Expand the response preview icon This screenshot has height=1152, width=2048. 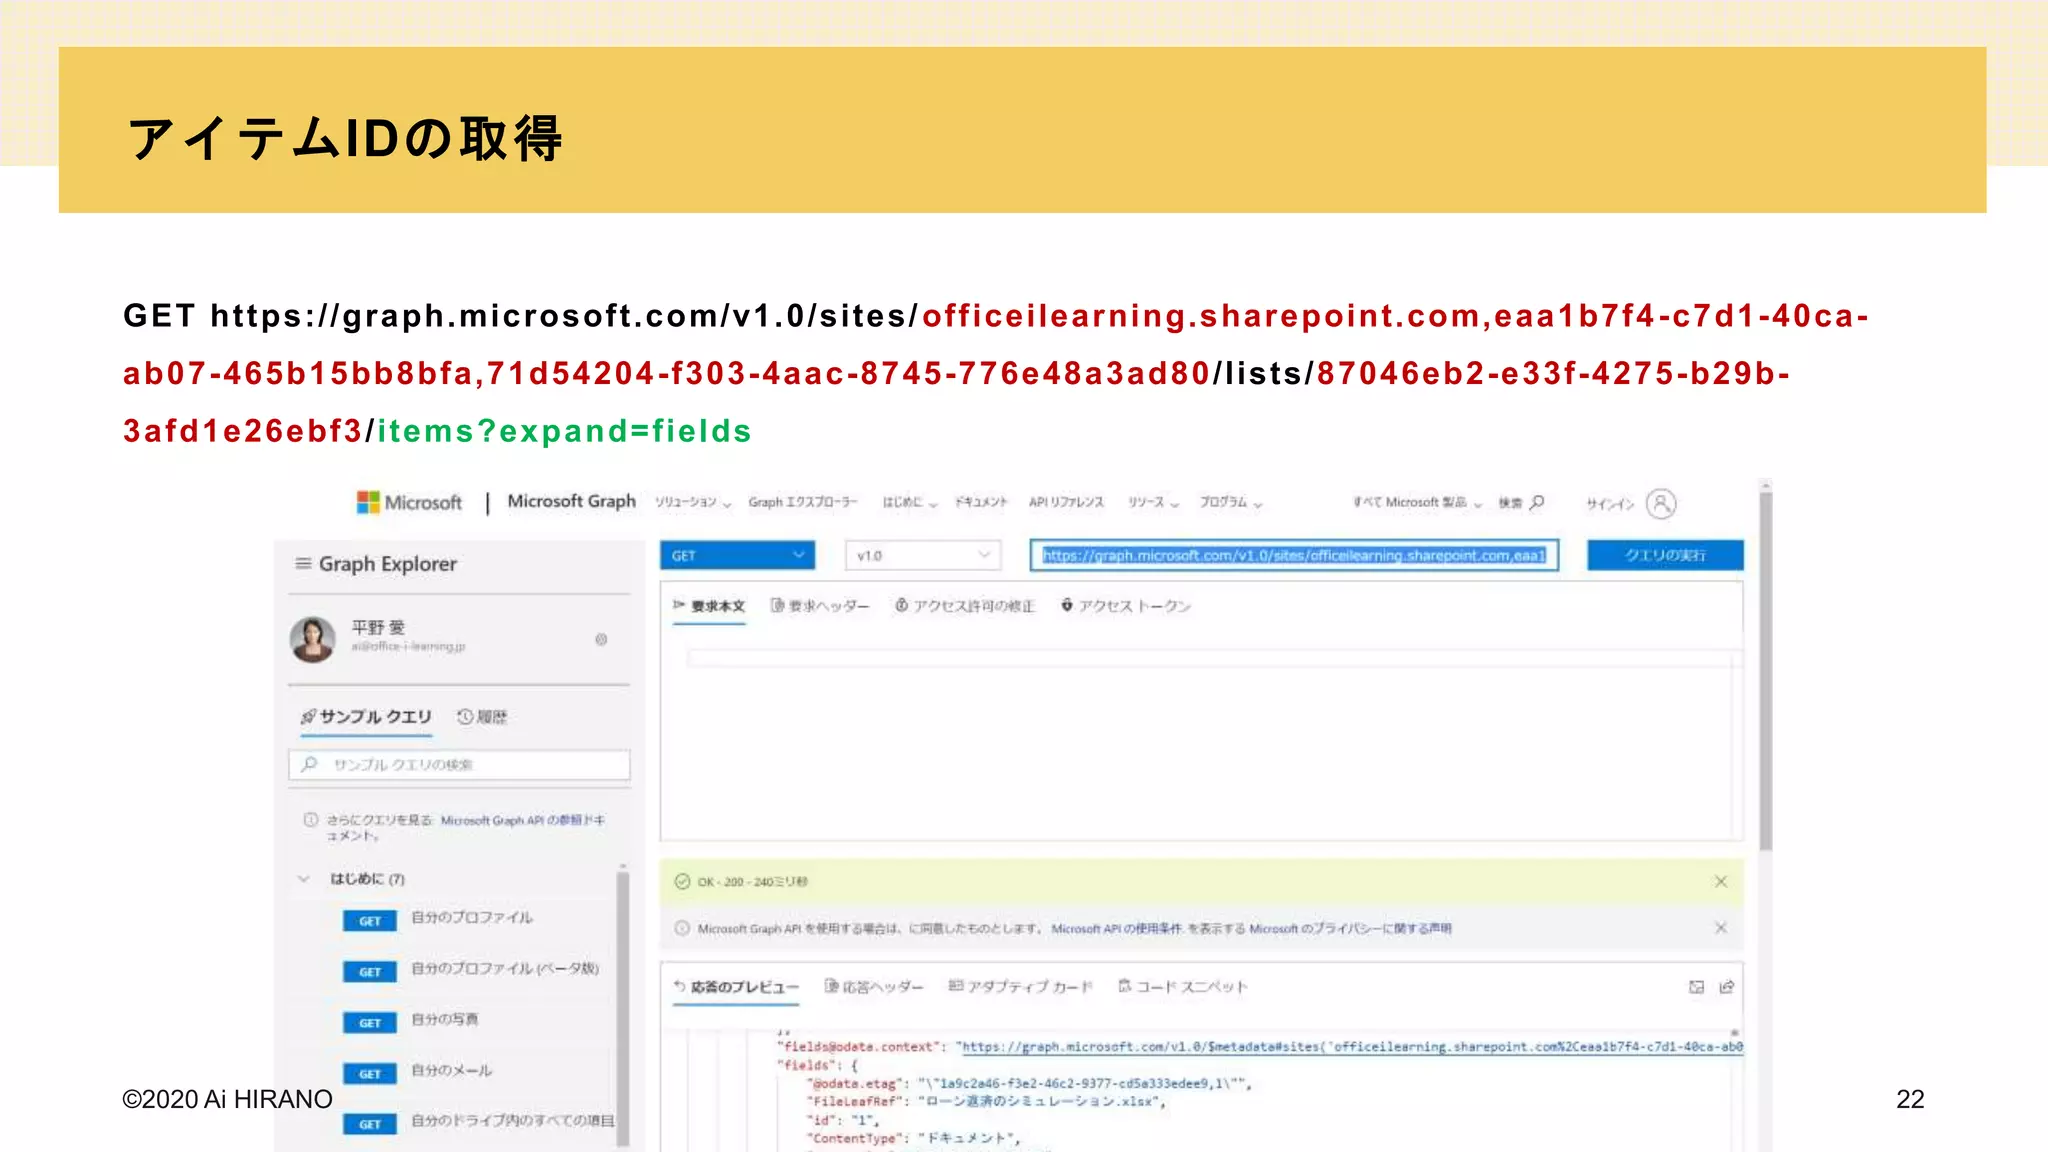[1696, 987]
